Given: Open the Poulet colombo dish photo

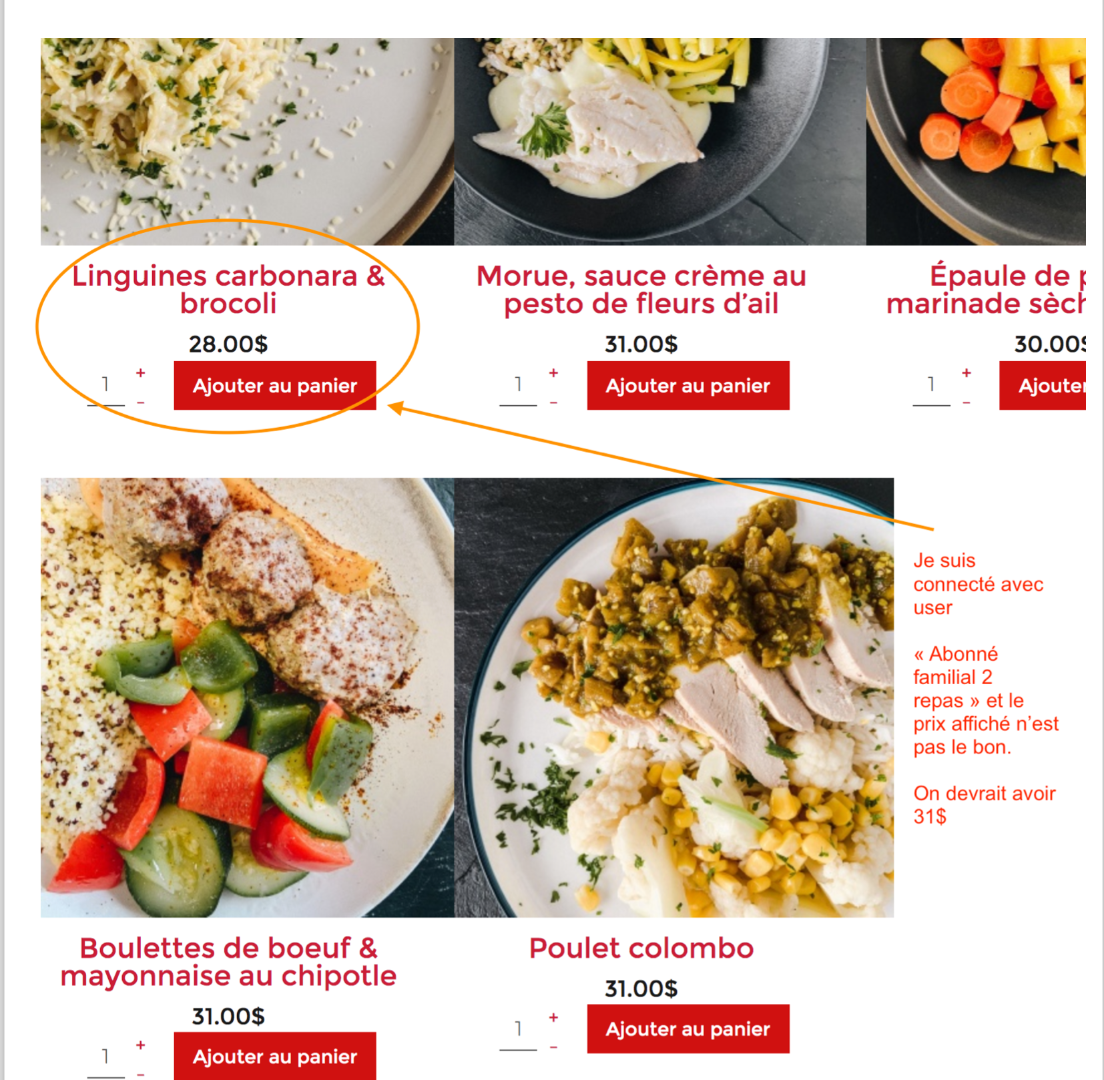Looking at the screenshot, I should 674,698.
